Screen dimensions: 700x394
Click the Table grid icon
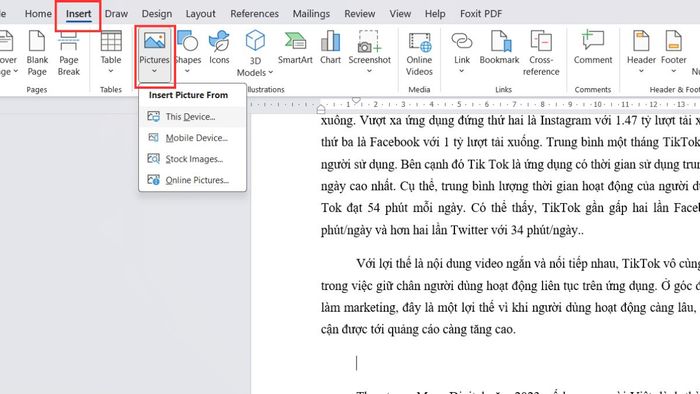[x=111, y=41]
